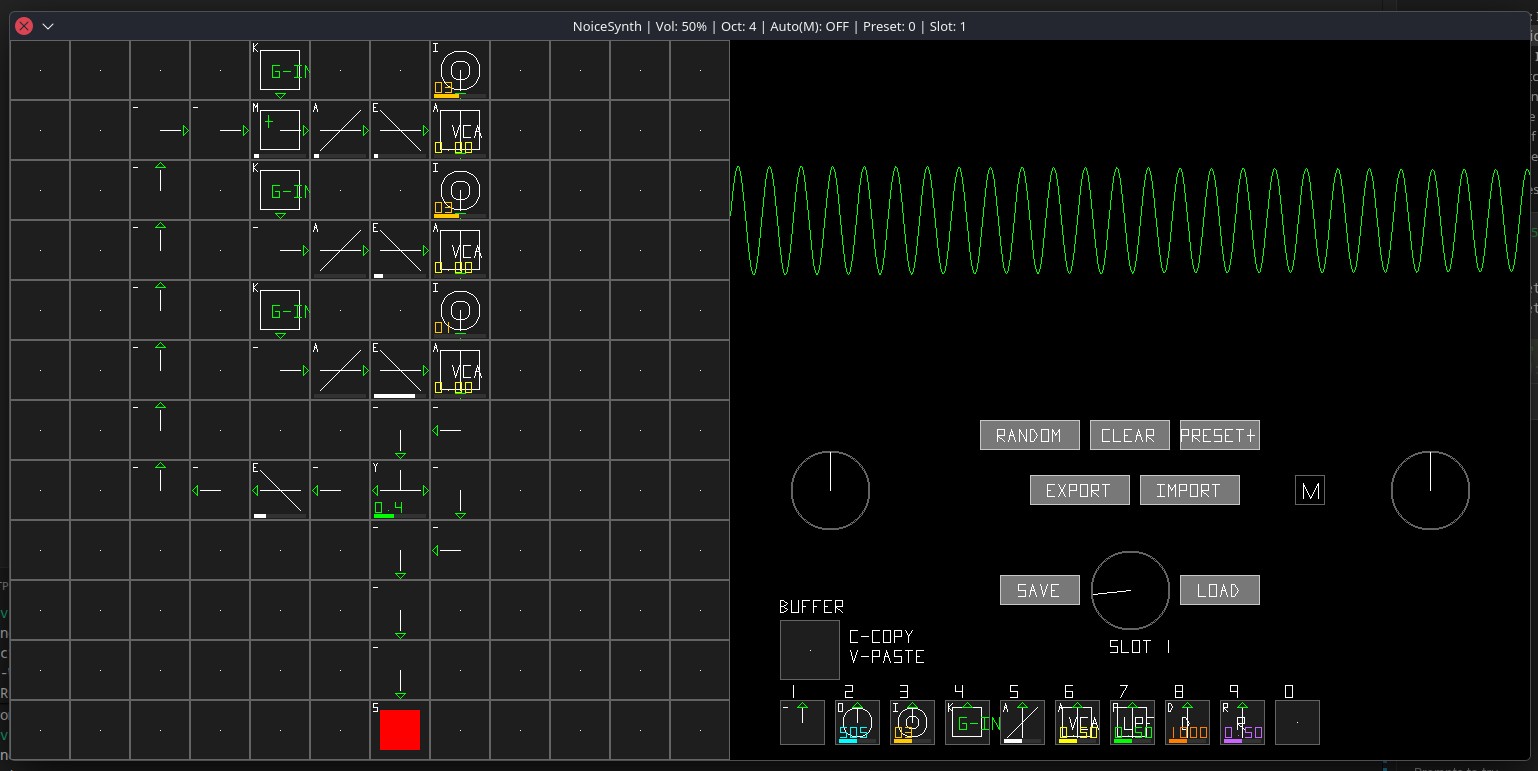This screenshot has width=1538, height=771.
Task: Pick the G-IN gate input module
Action: (x=967, y=722)
